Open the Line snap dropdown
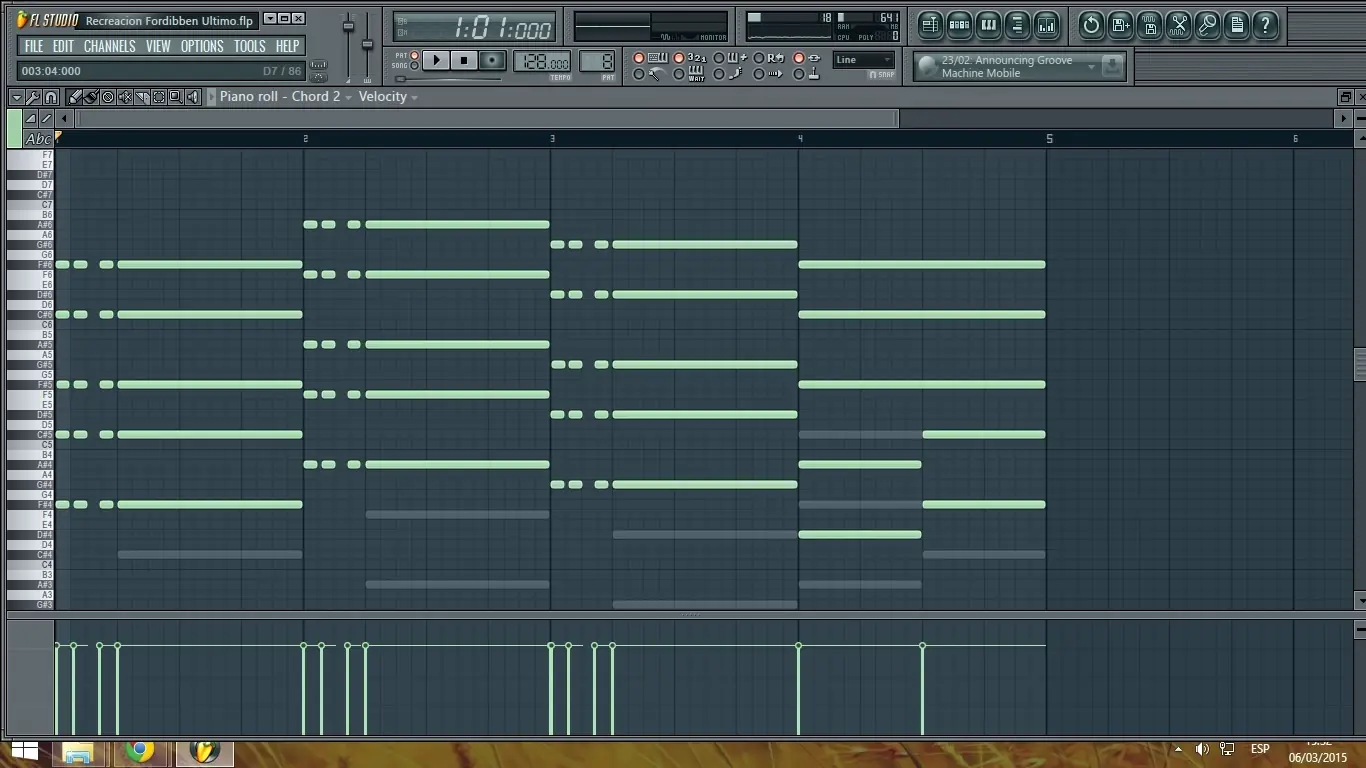Image resolution: width=1366 pixels, height=768 pixels. pos(864,60)
